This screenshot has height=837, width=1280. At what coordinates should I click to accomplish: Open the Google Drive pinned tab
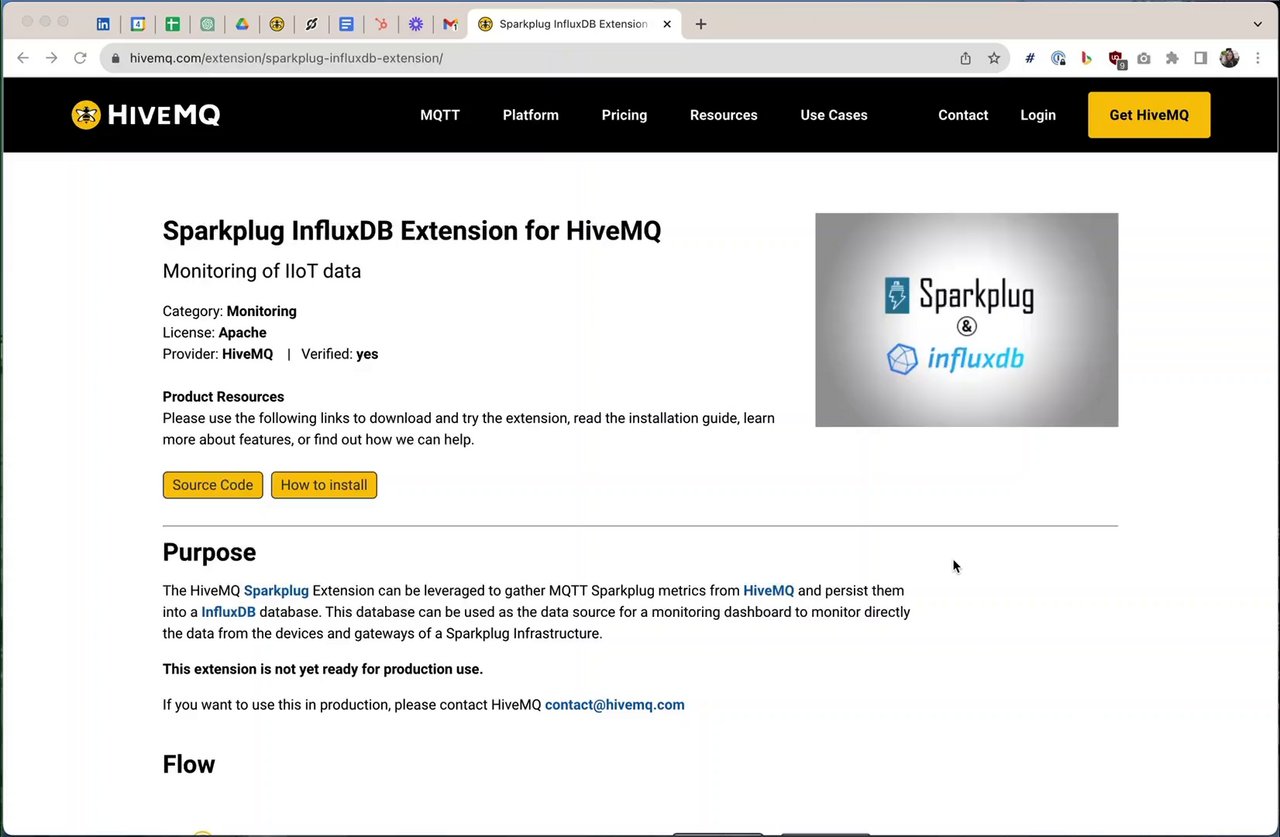[x=242, y=24]
